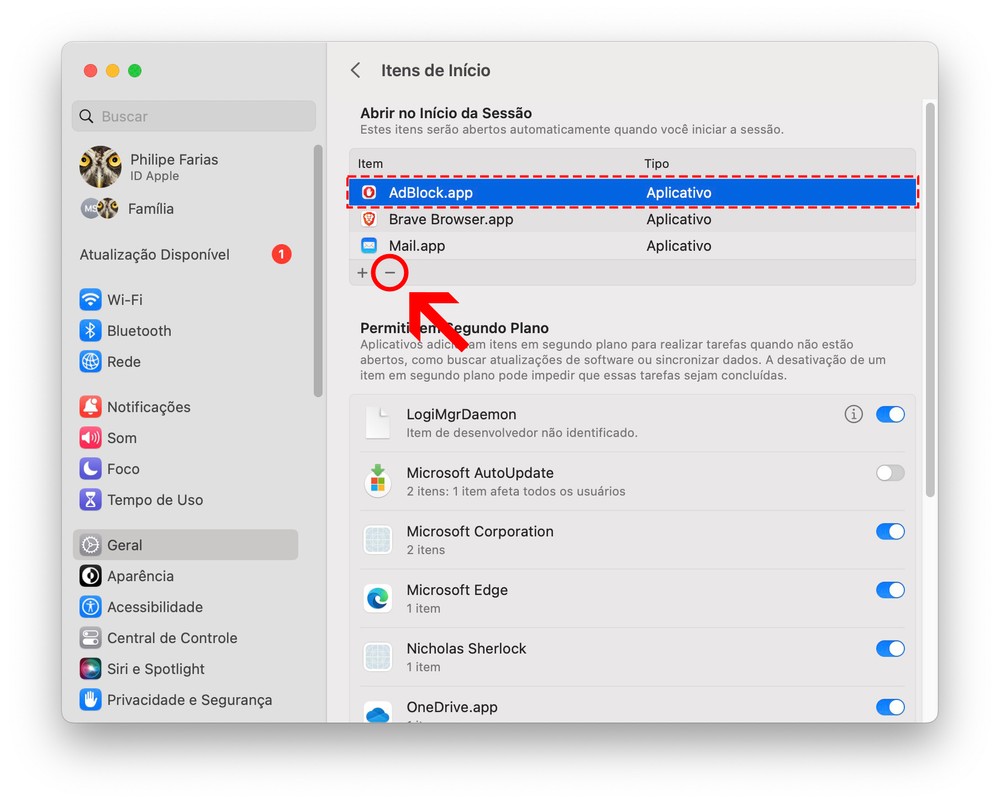Open the Aparência icon
1000x804 pixels.
click(91, 576)
